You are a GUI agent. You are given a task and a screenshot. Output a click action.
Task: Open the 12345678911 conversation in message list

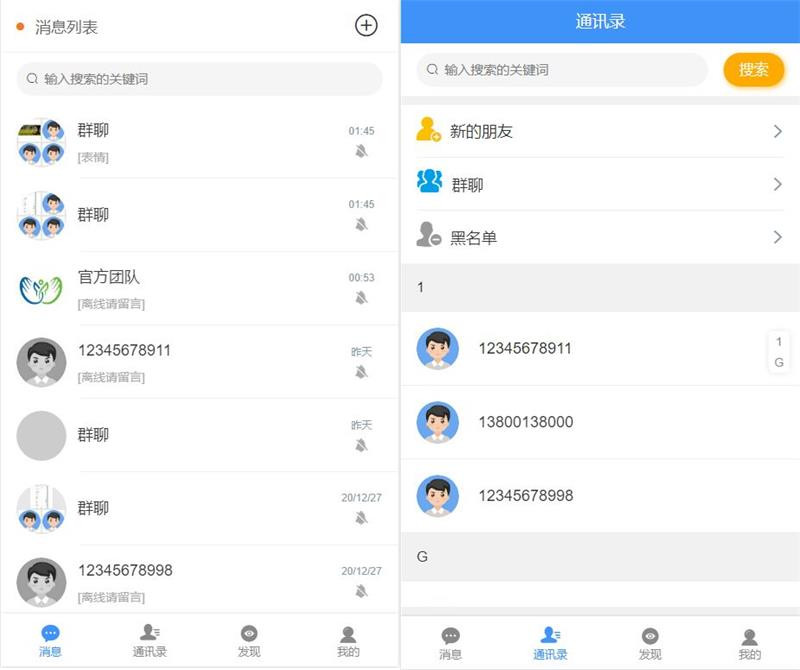pyautogui.click(x=199, y=362)
